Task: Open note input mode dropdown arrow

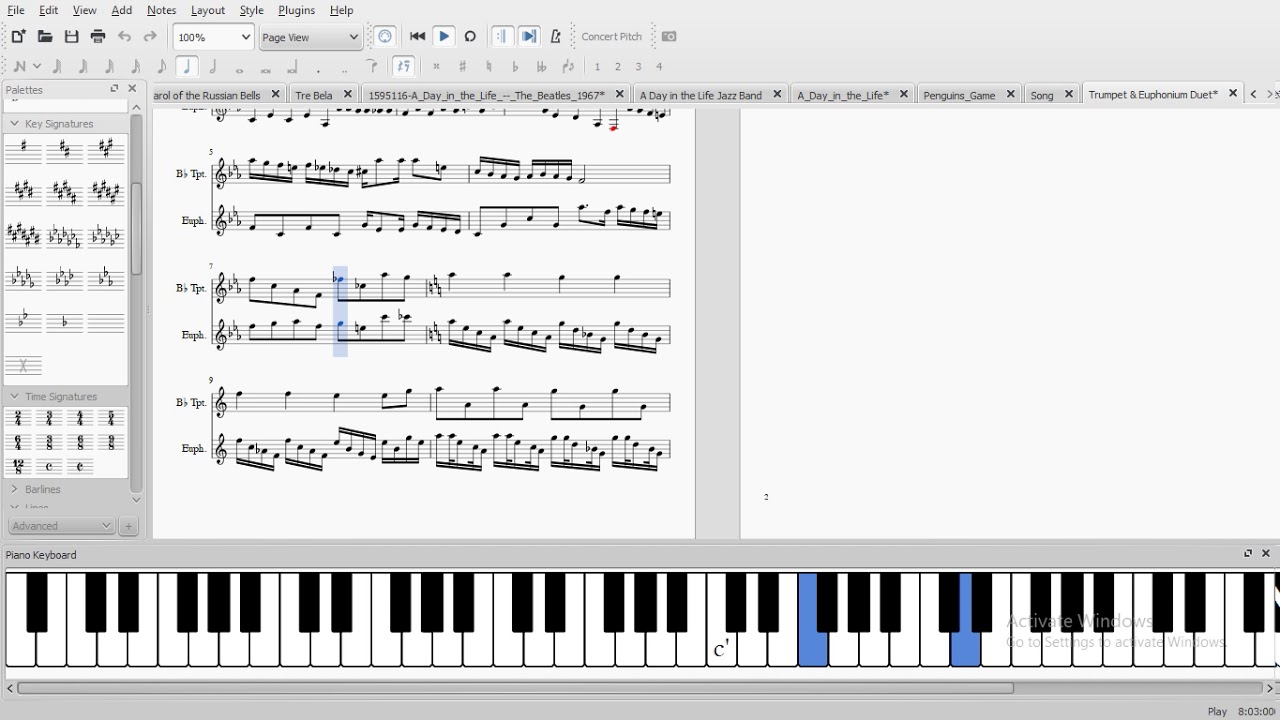Action: click(x=37, y=67)
